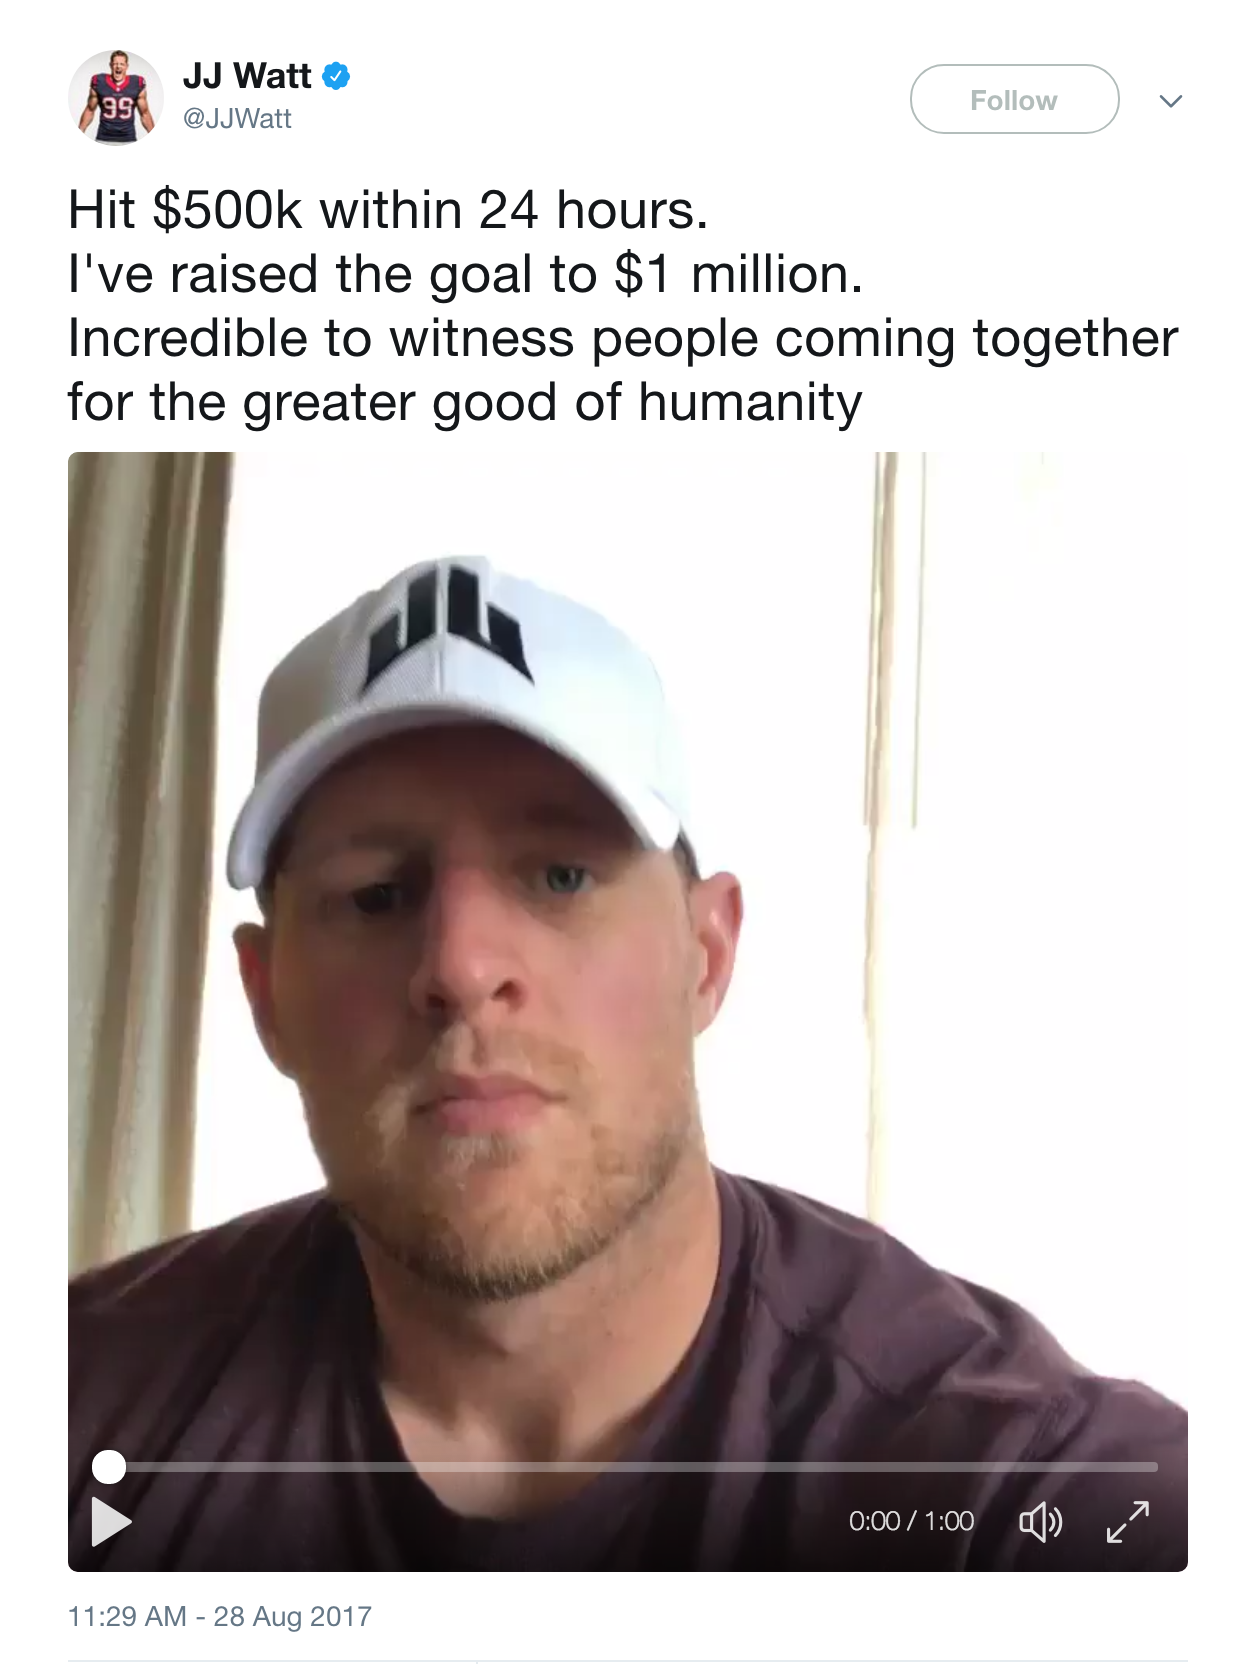Click the "greater good of humanity" text line

pyautogui.click(x=465, y=402)
